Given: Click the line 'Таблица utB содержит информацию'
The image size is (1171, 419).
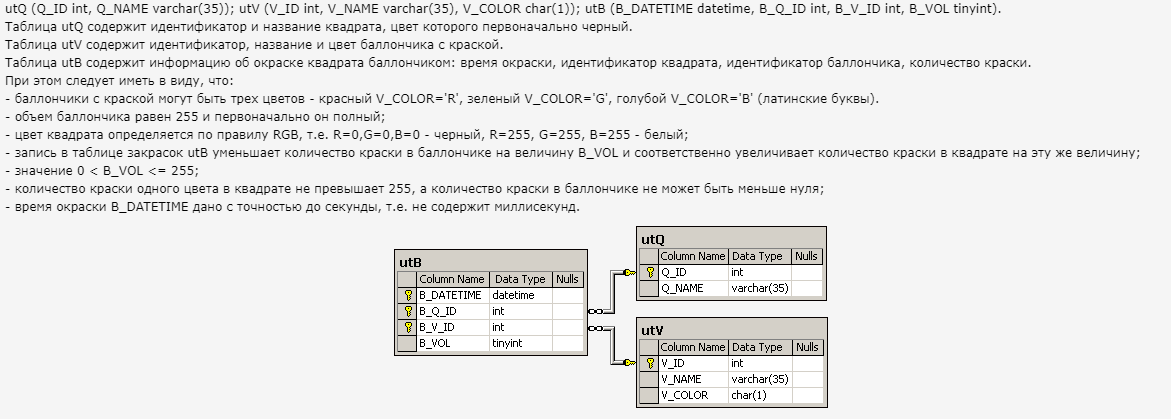Looking at the screenshot, I should pos(518,63).
